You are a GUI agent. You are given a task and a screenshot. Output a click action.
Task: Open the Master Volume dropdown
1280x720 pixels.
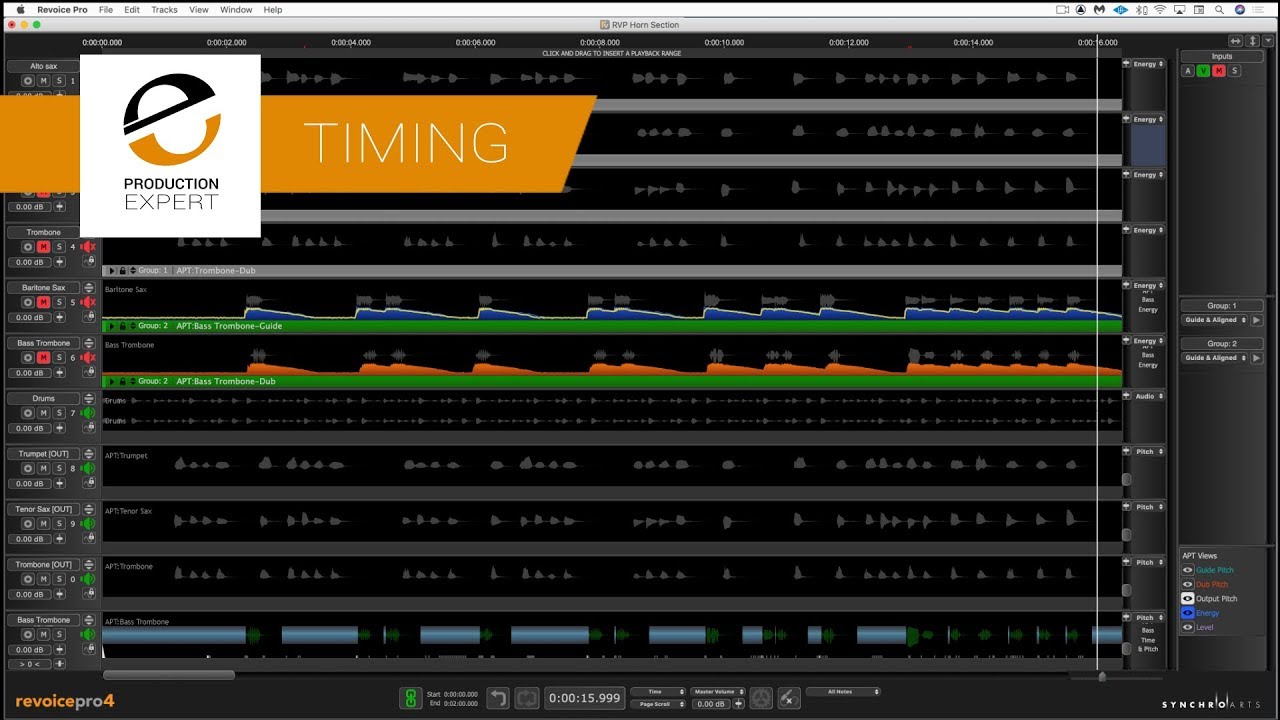pyautogui.click(x=718, y=692)
